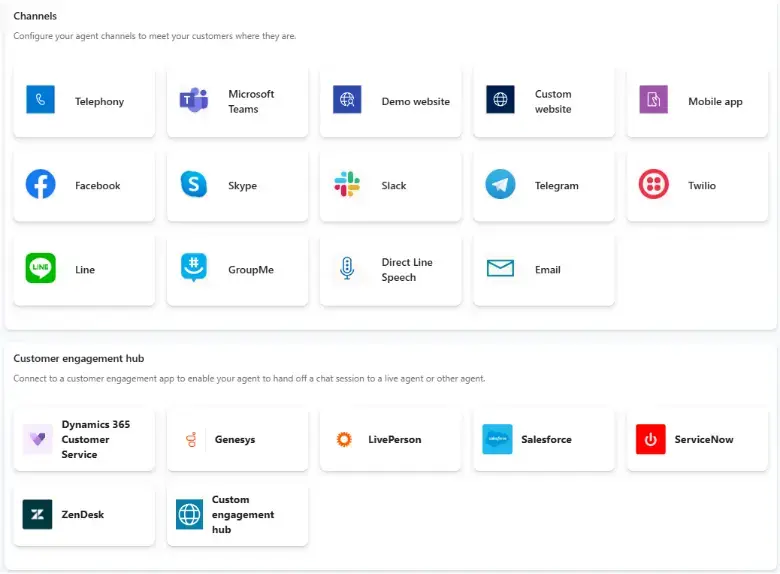Click the red ServiceNow power icon
Viewport: 780px width, 574px height.
650,439
